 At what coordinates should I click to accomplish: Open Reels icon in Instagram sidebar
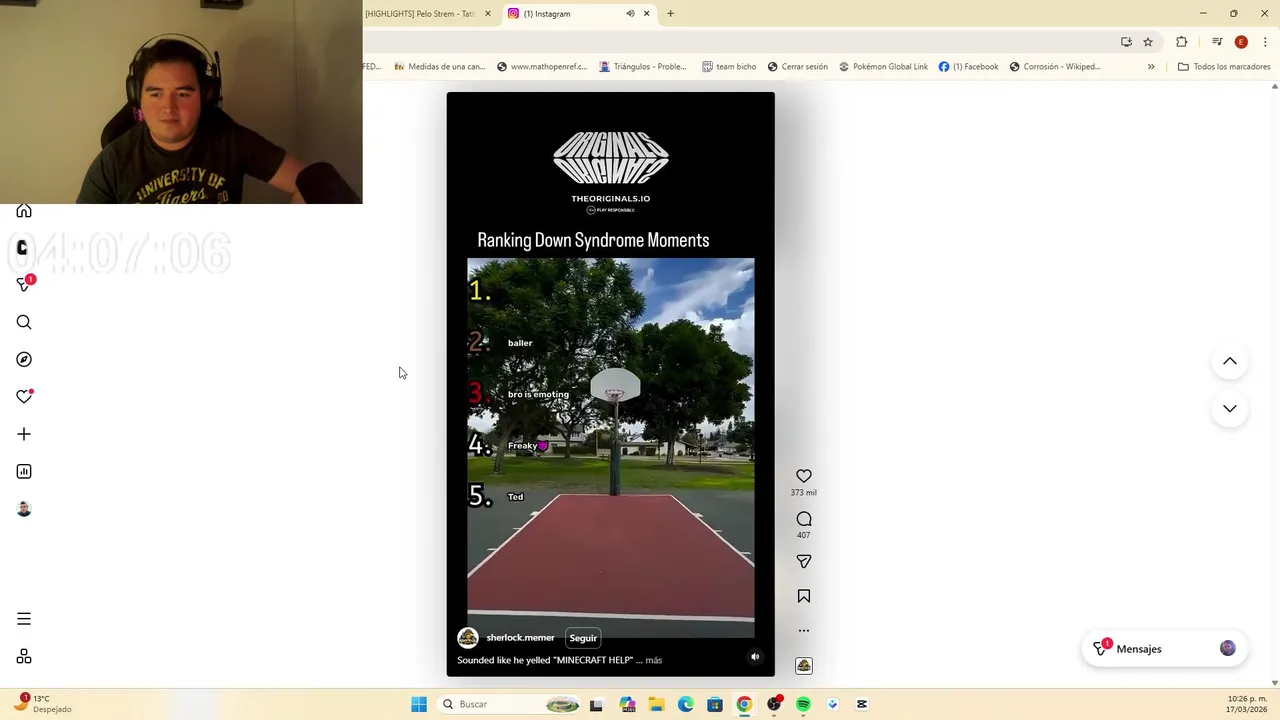click(22, 247)
